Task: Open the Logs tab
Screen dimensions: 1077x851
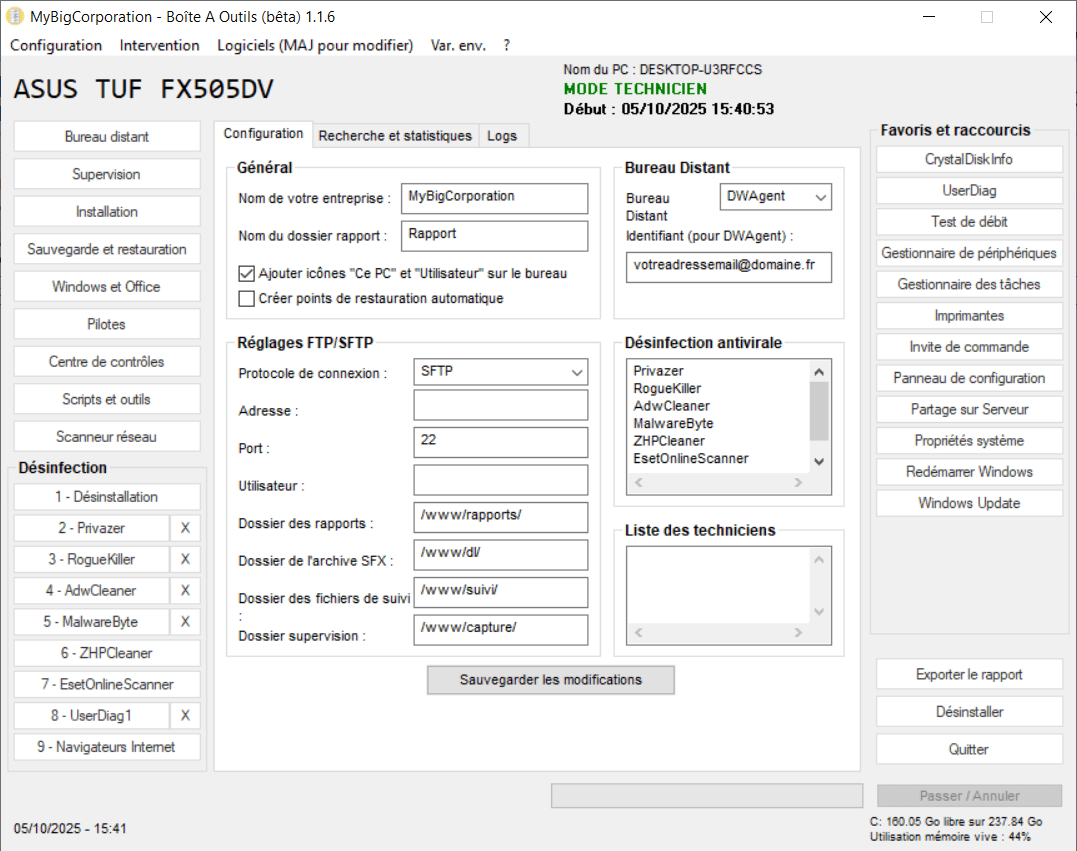Action: click(x=502, y=135)
